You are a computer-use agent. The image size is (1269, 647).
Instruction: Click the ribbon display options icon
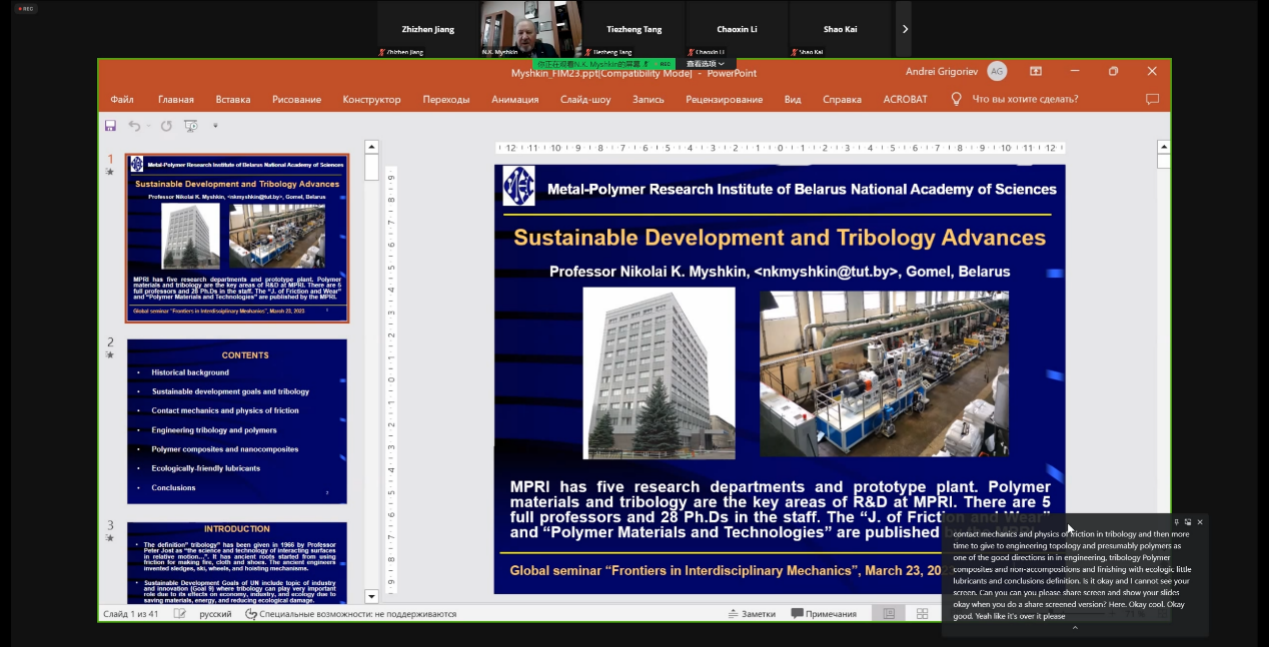tap(1036, 71)
